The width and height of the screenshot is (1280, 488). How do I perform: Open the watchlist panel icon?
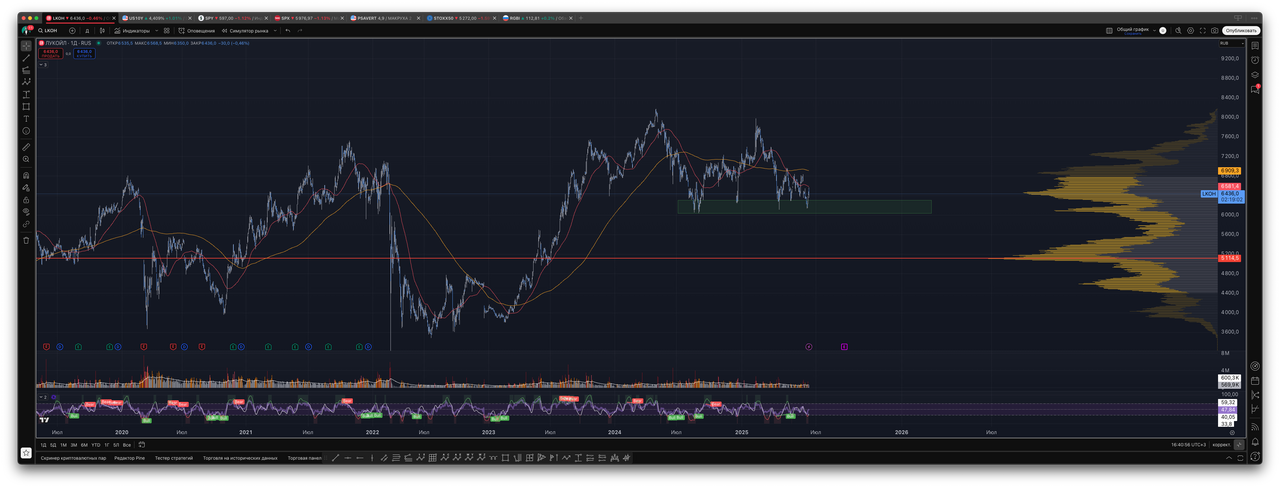tap(1254, 45)
